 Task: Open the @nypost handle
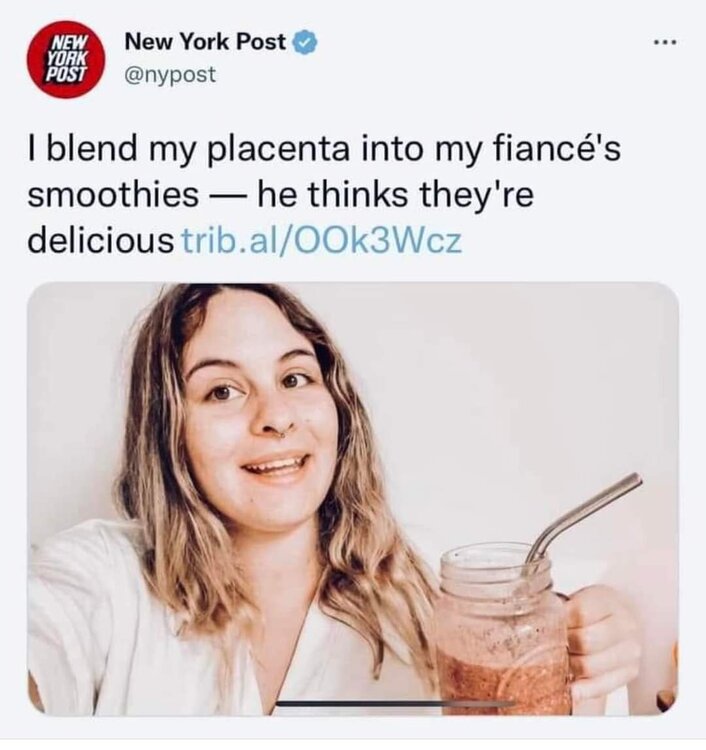pos(170,75)
